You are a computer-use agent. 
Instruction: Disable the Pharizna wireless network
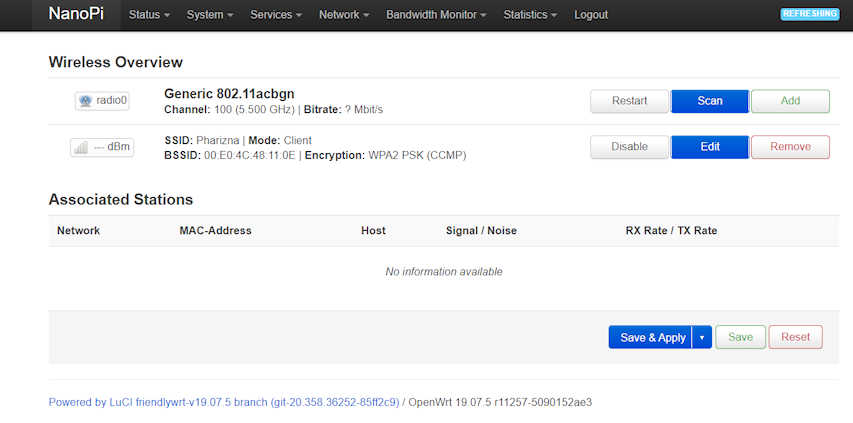point(629,147)
